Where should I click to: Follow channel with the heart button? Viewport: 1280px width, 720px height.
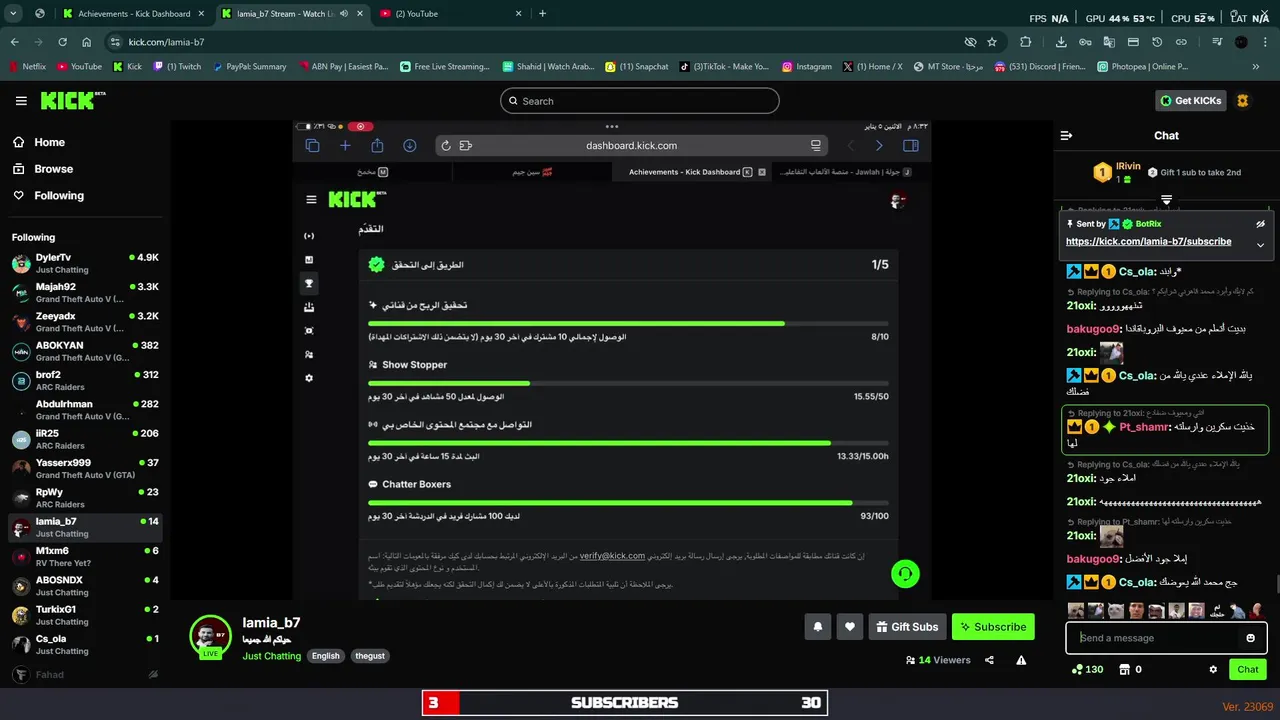850,627
